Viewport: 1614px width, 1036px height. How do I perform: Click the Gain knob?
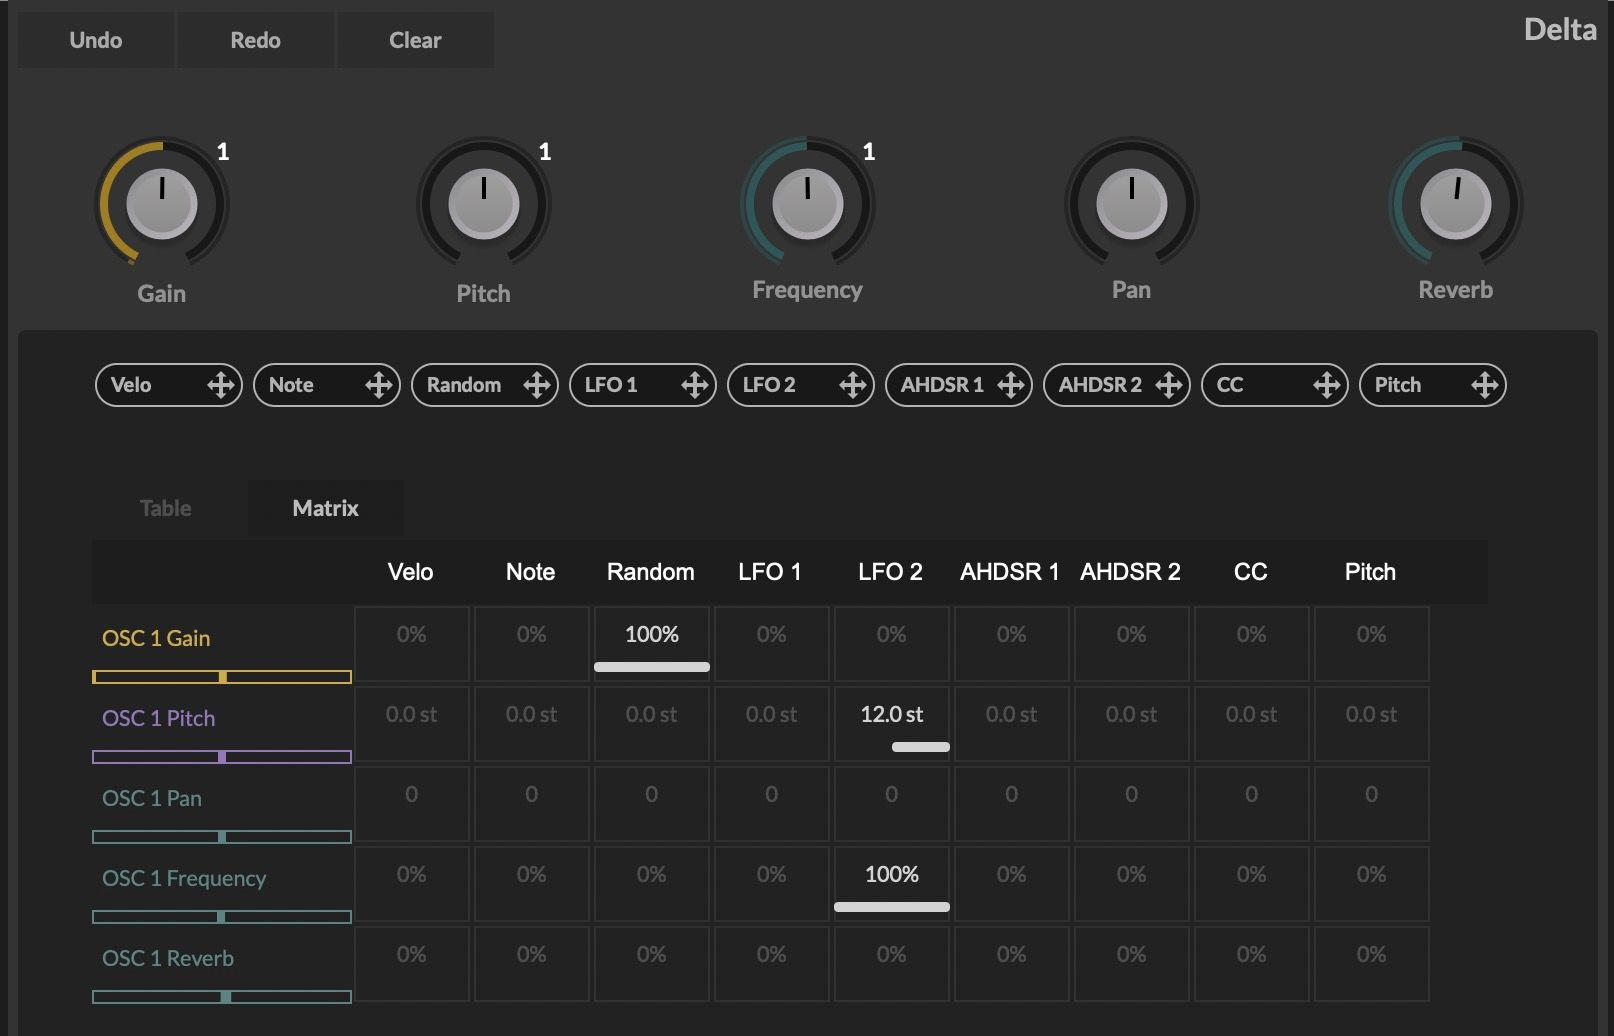(x=162, y=203)
